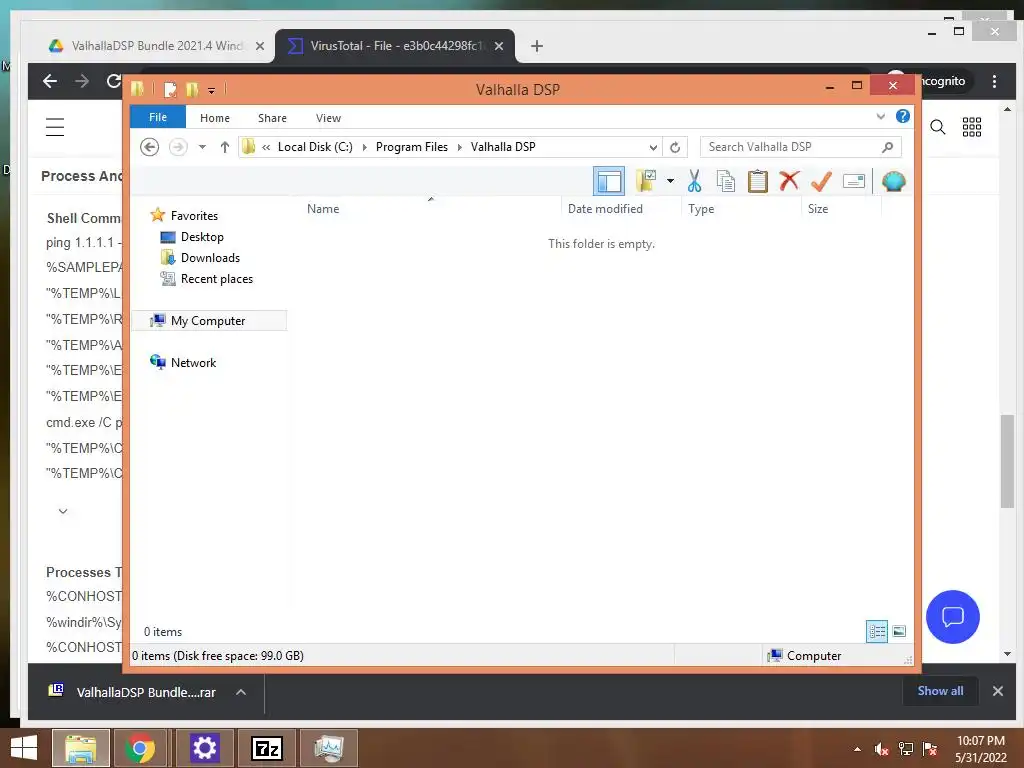
Task: Open the View ribbon tab
Action: pyautogui.click(x=328, y=118)
